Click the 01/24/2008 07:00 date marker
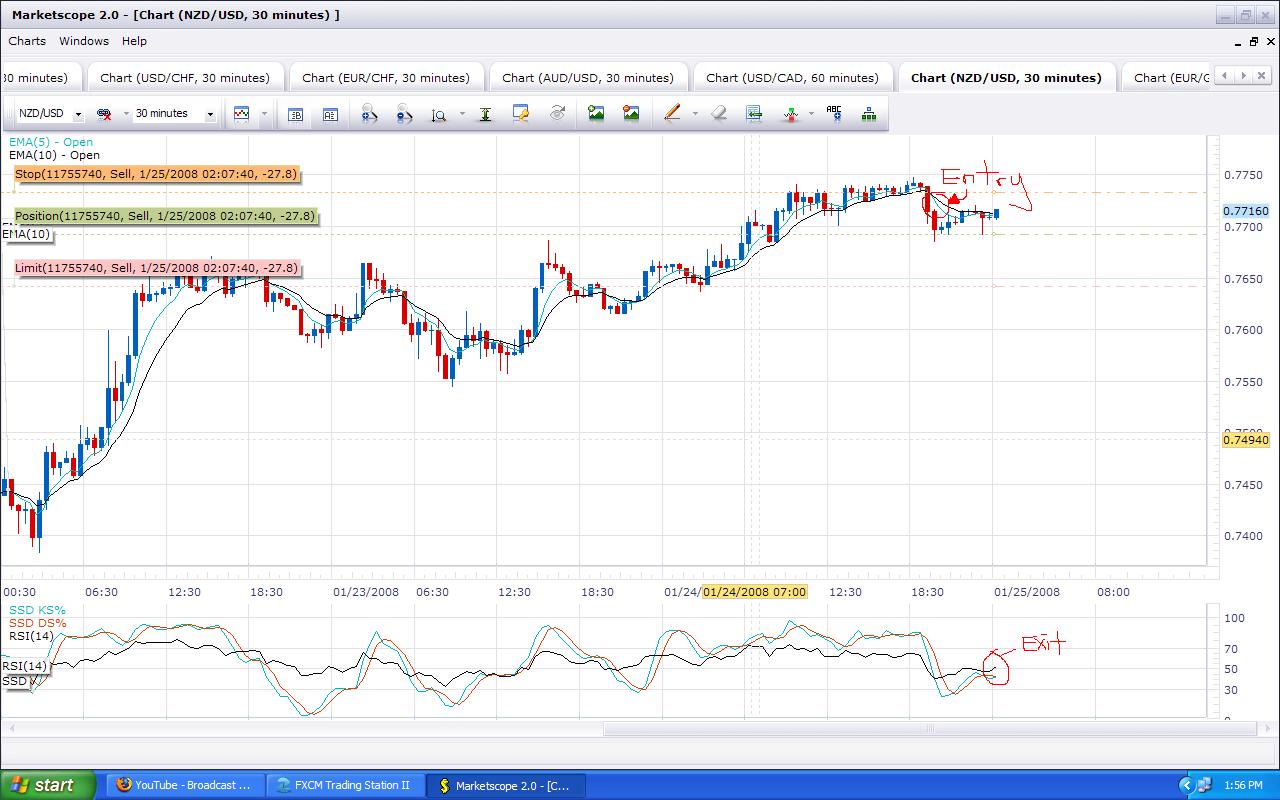 [754, 592]
